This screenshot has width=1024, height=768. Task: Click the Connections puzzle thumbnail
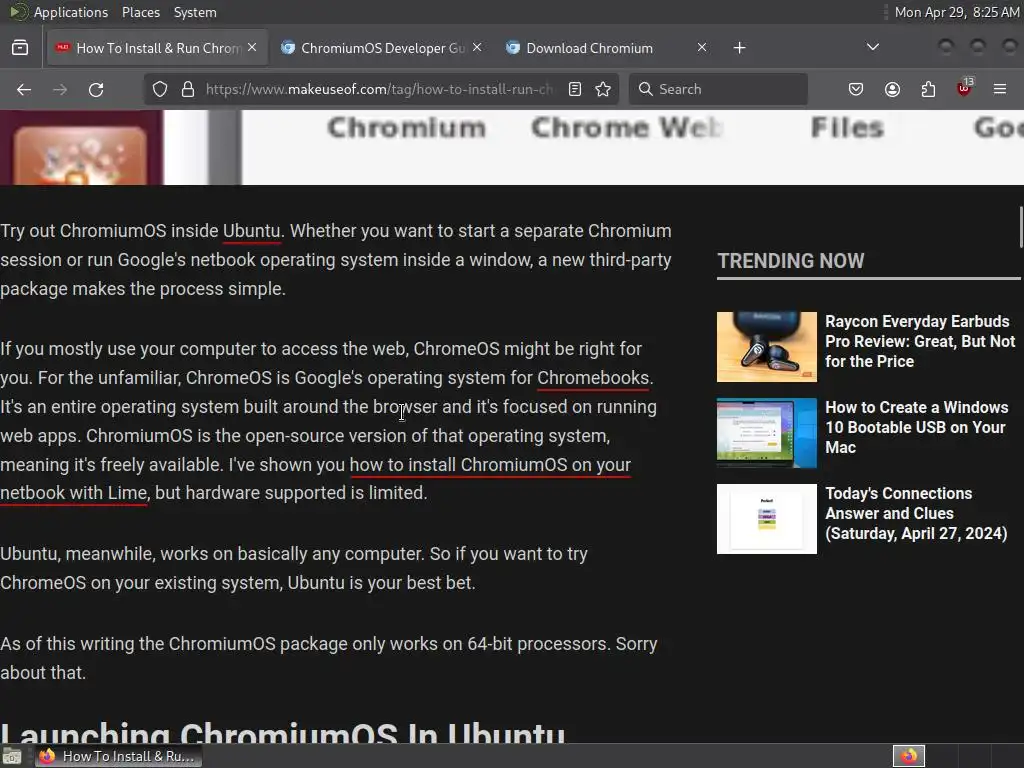[767, 519]
